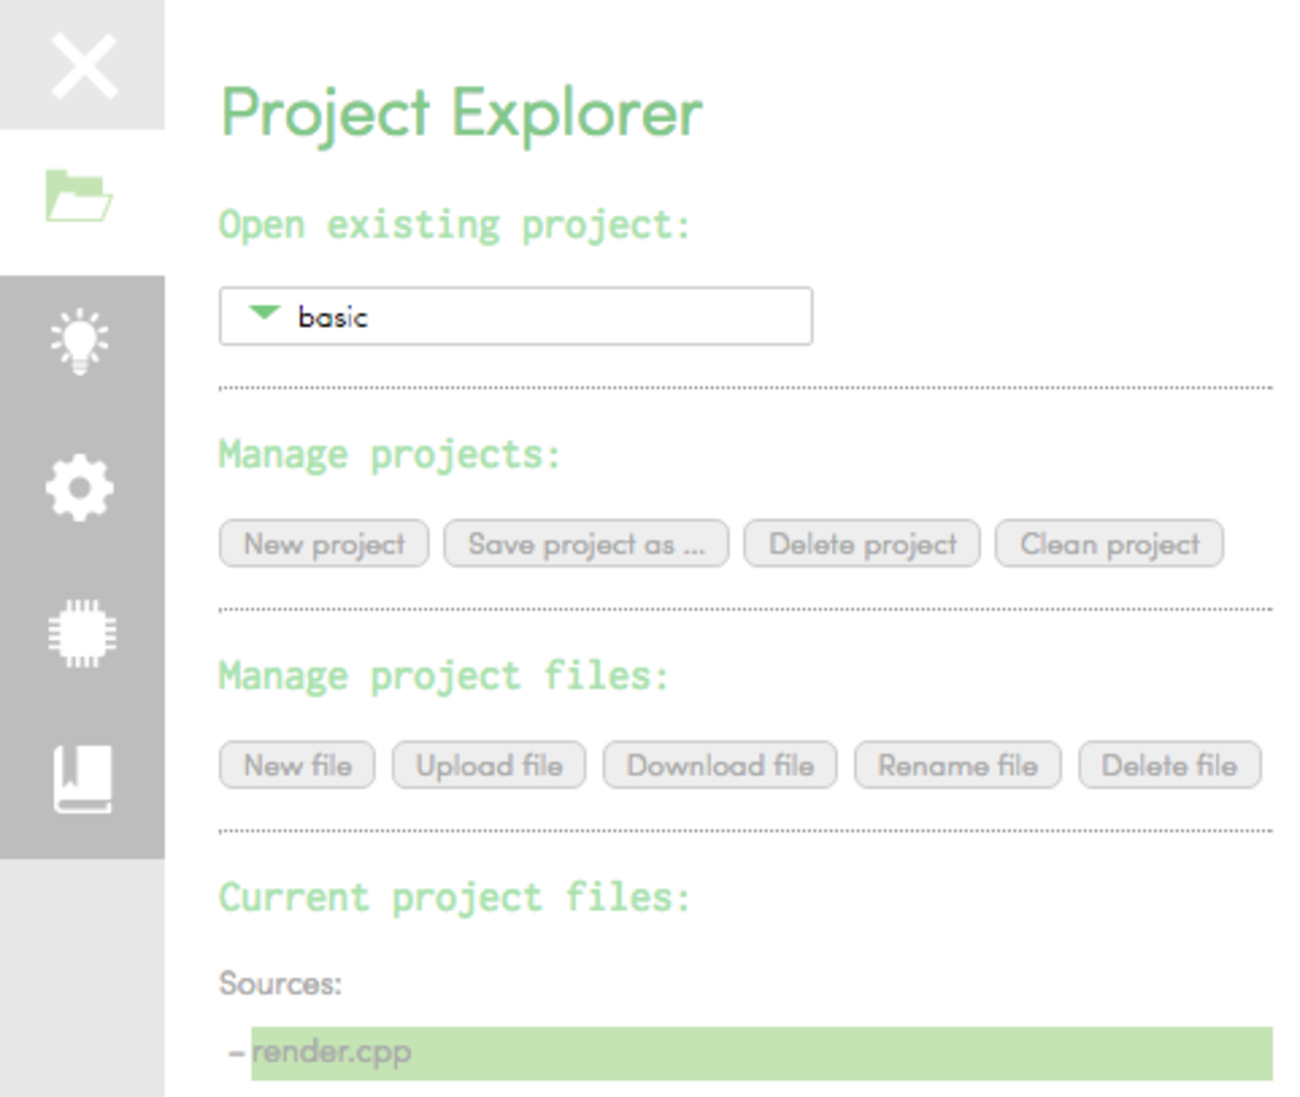Create a file with New file
1300x1097 pixels.
pyautogui.click(x=297, y=766)
